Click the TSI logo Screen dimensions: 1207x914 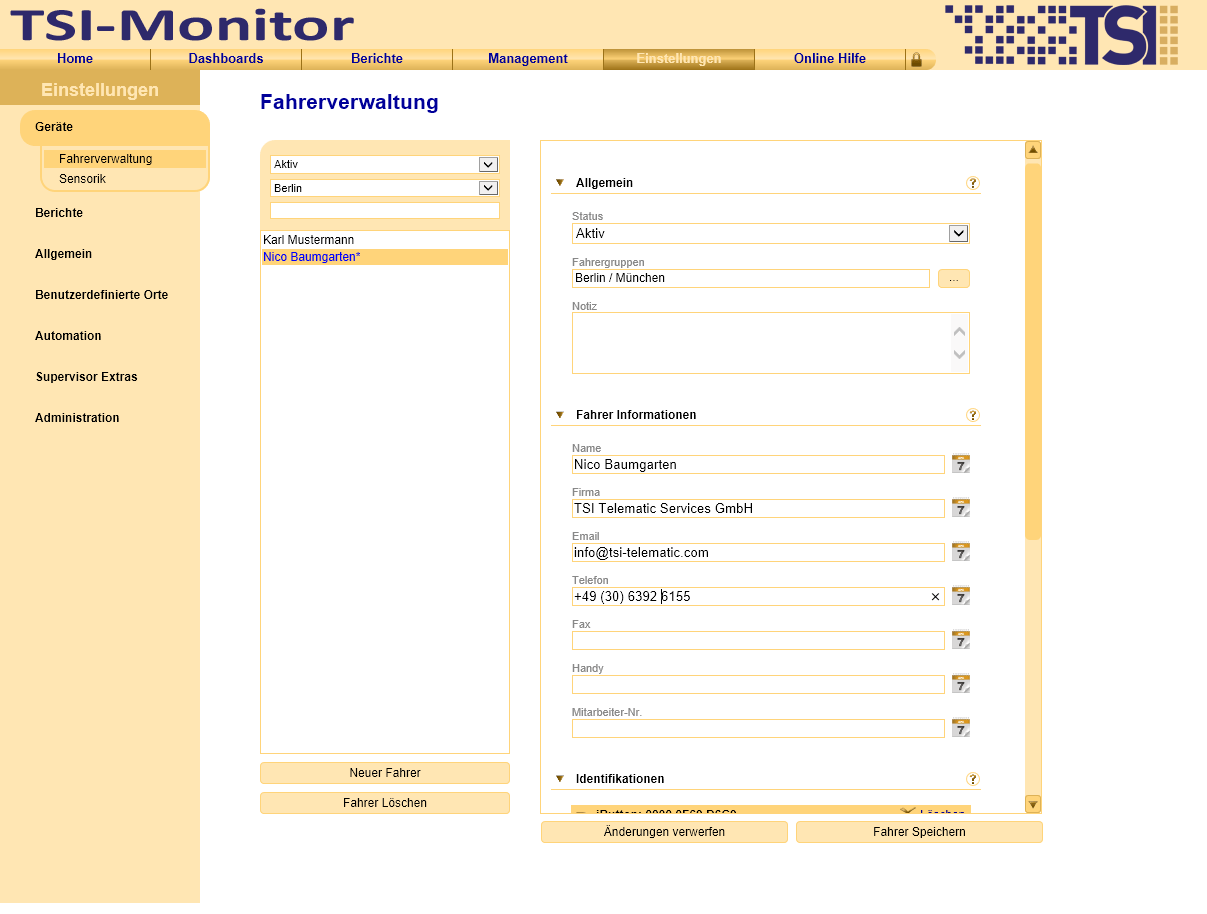1061,35
